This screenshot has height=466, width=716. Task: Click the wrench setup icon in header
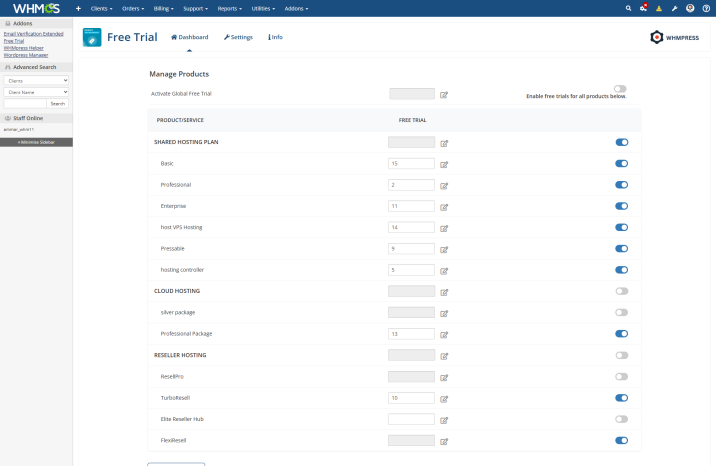(x=675, y=8)
